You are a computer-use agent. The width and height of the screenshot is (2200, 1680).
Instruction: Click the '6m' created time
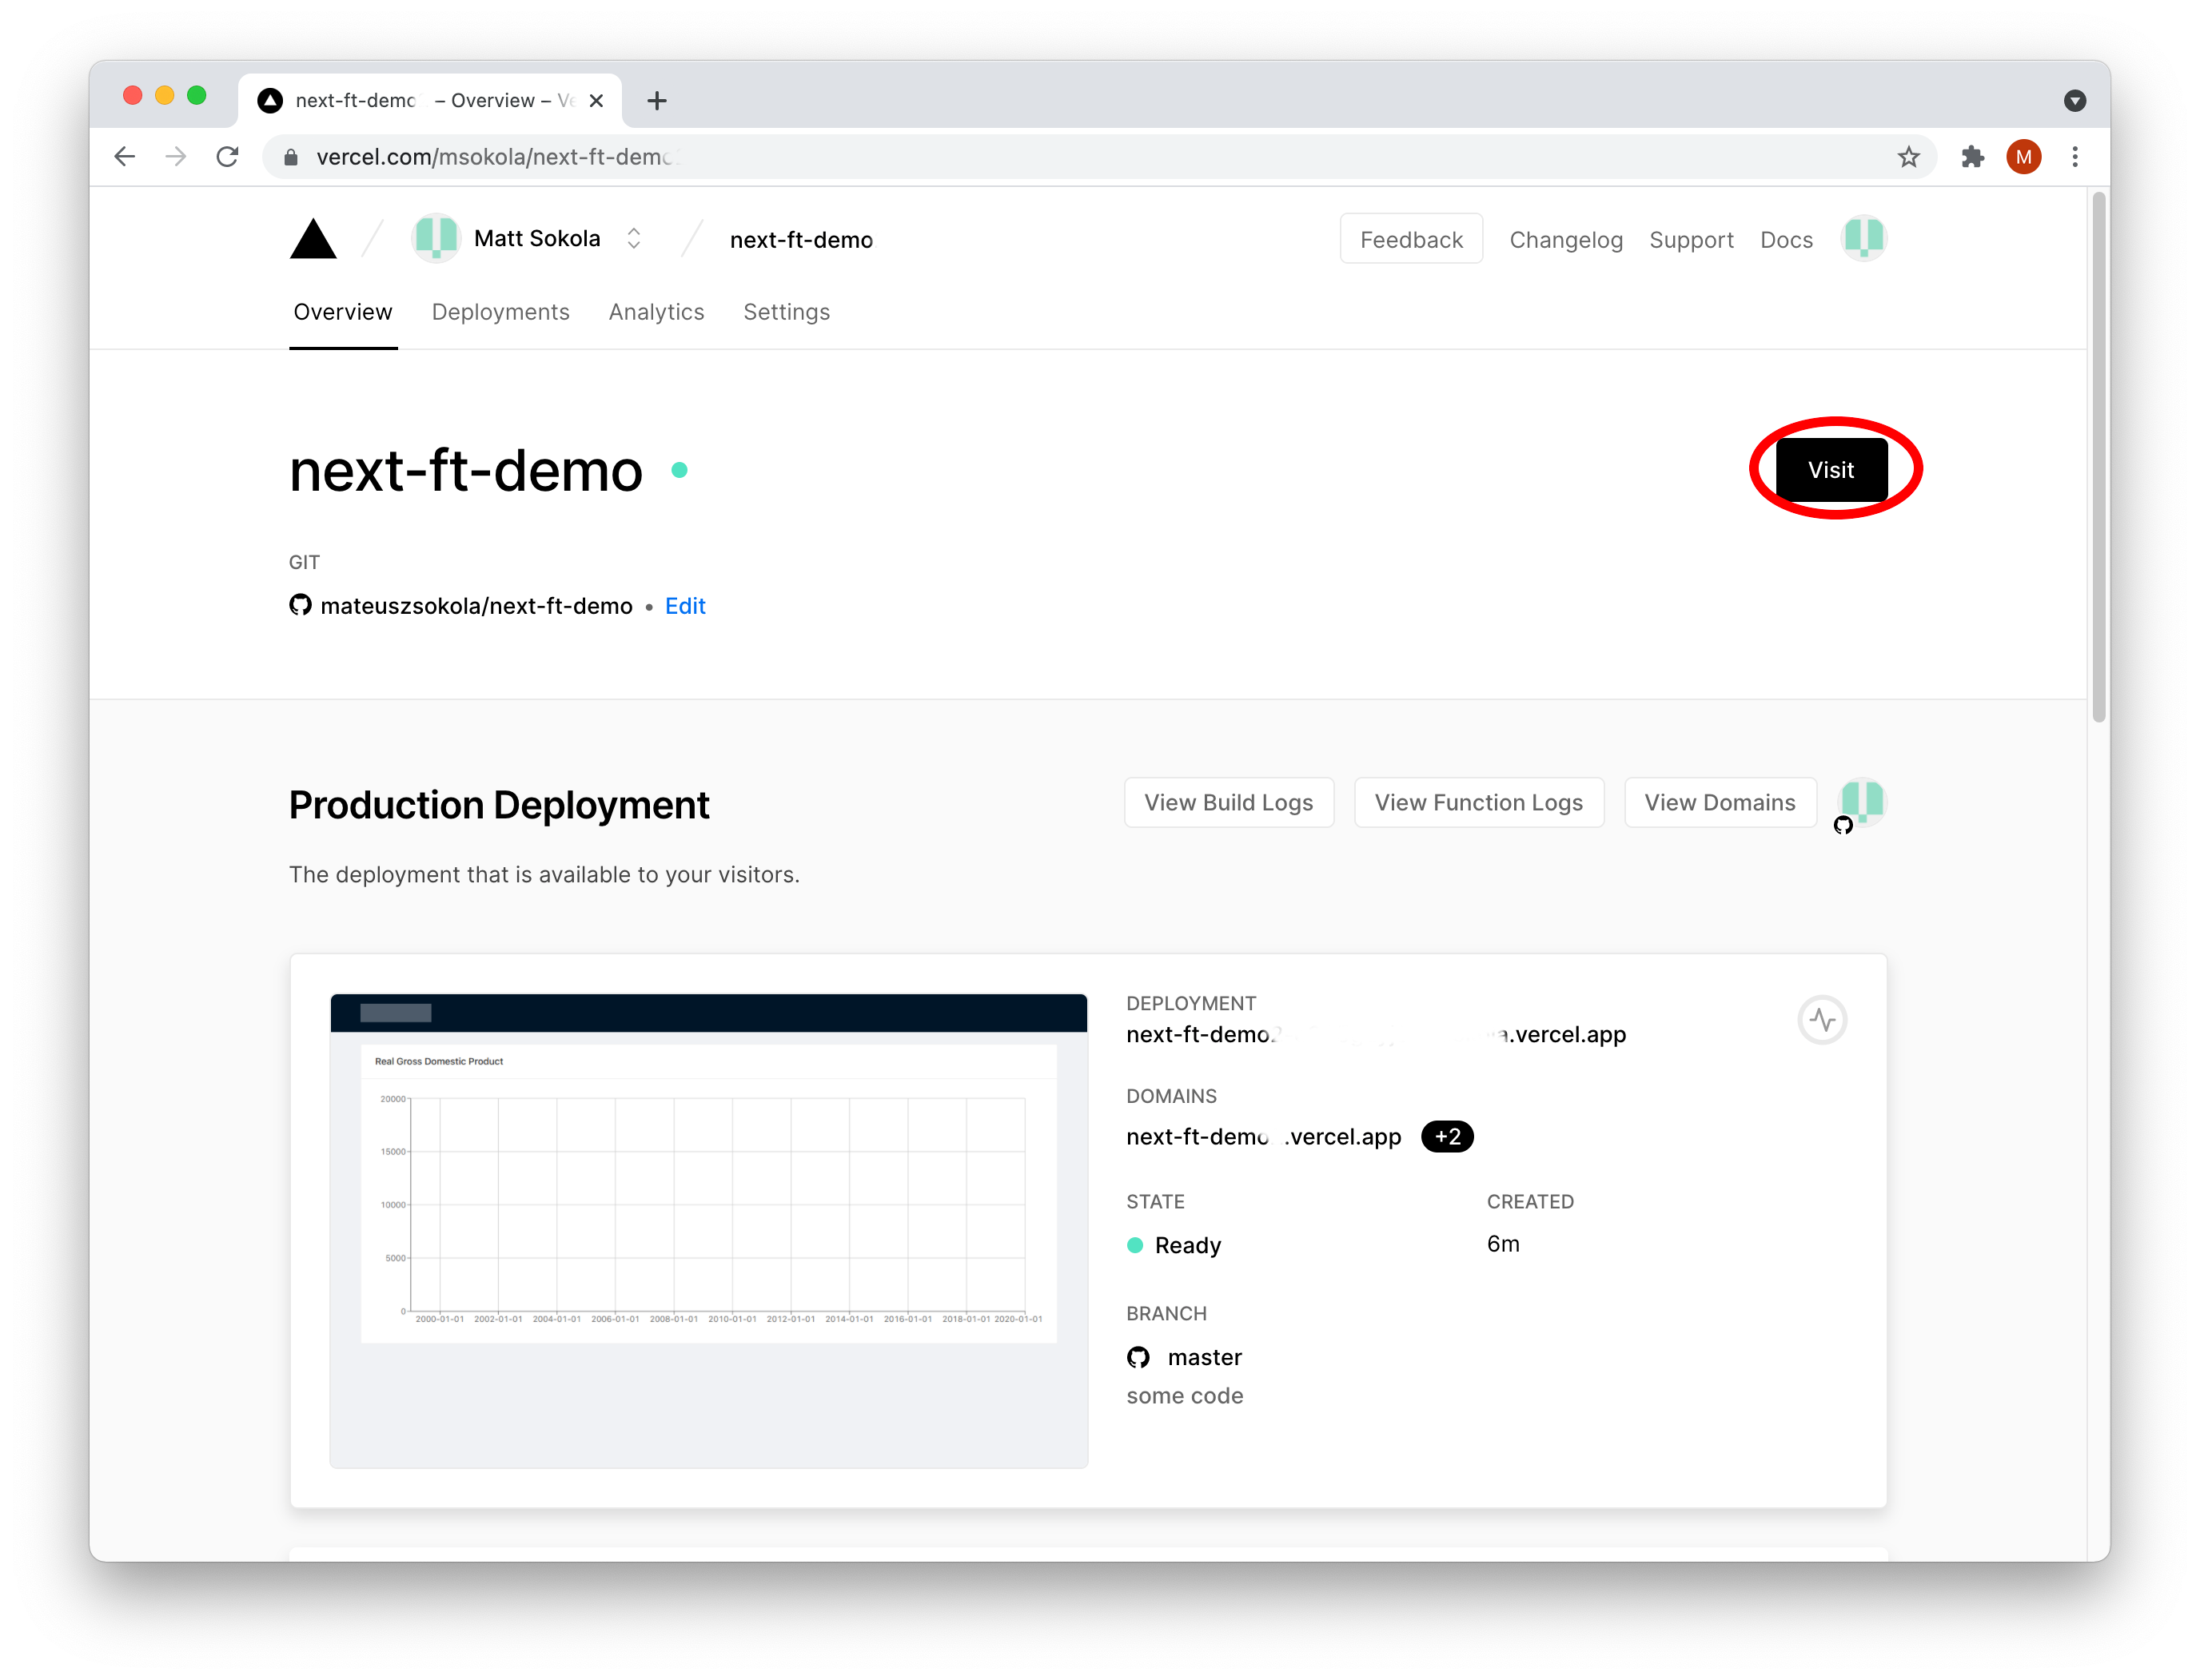coord(1503,1244)
